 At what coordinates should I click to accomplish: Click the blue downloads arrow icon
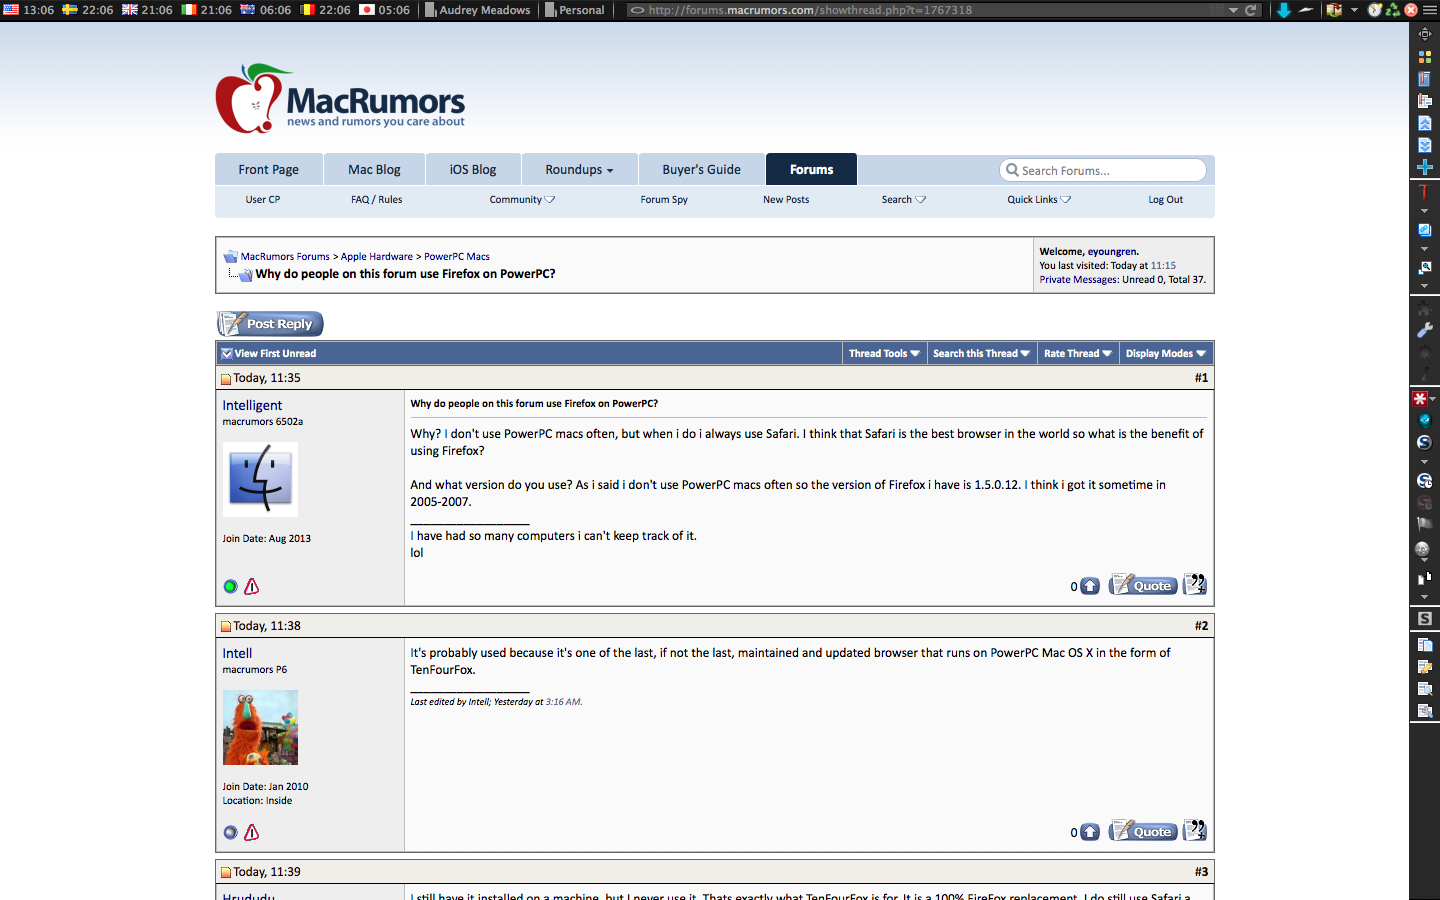[x=1284, y=10]
